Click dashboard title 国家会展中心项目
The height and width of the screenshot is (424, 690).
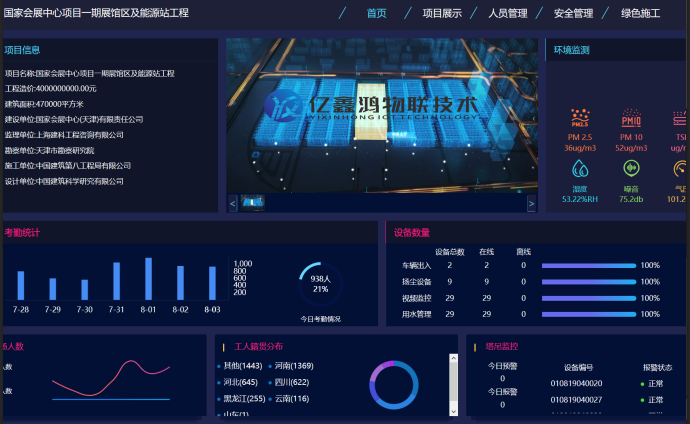[x=96, y=13]
